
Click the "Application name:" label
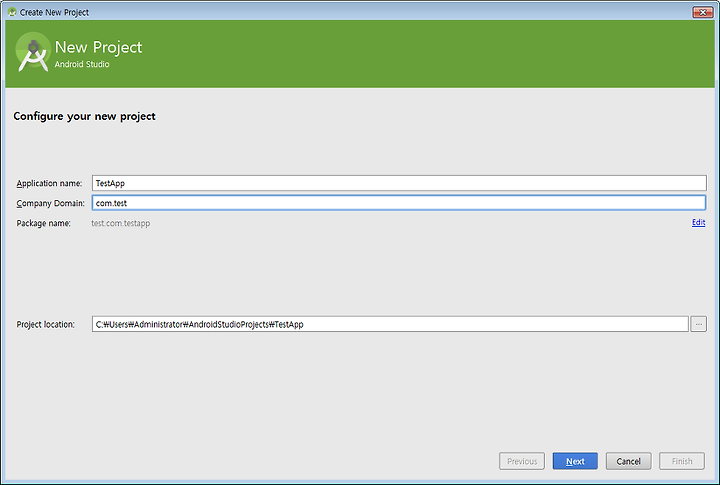(x=49, y=183)
